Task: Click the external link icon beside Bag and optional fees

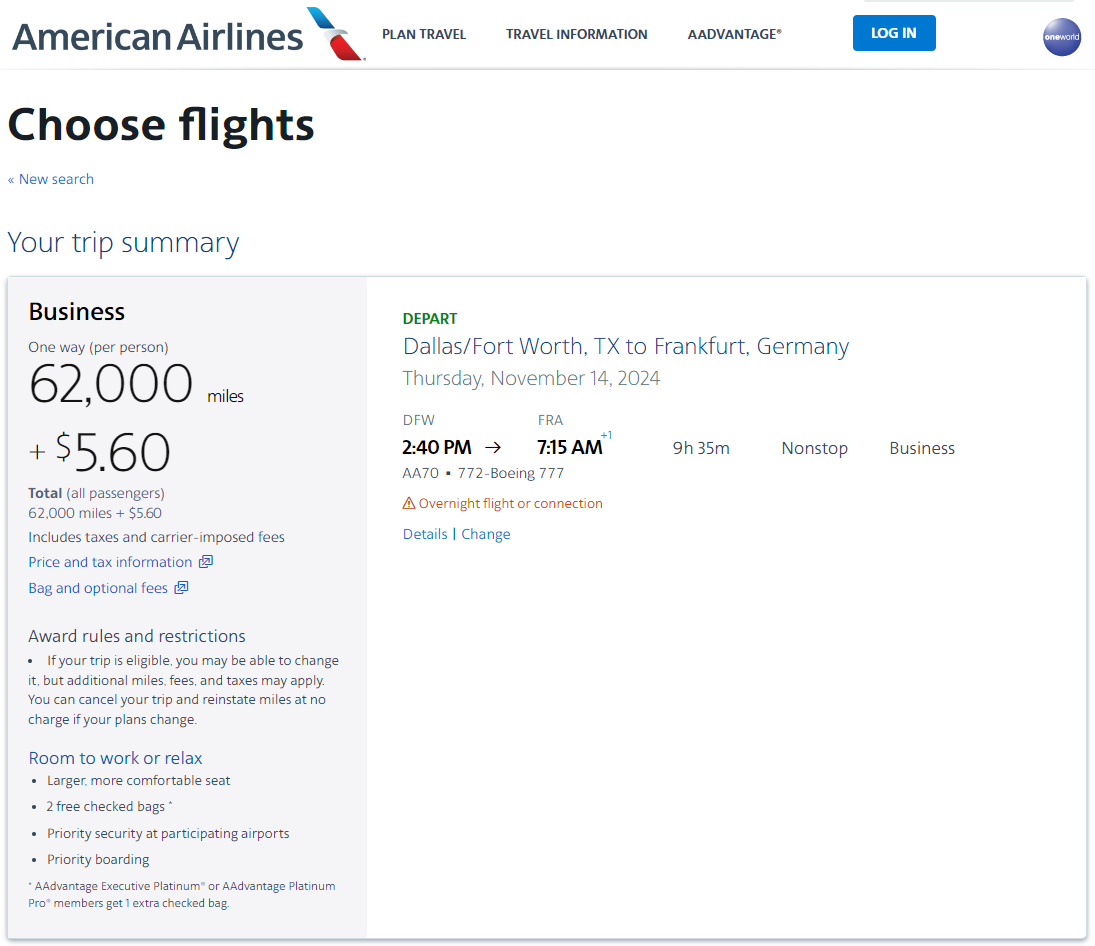Action: [x=181, y=588]
